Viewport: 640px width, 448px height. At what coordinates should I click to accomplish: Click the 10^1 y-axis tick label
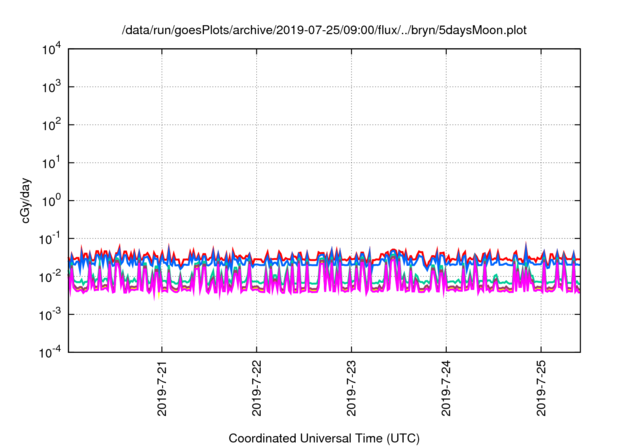(x=51, y=163)
